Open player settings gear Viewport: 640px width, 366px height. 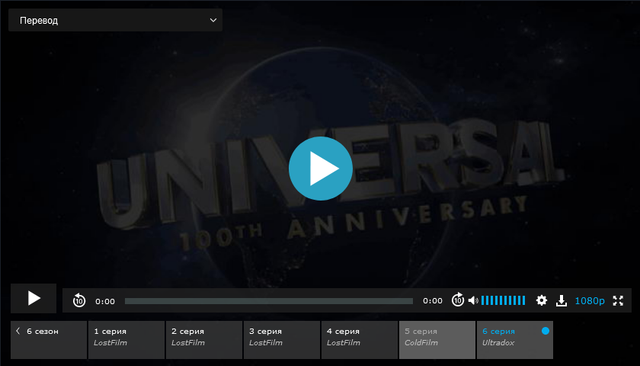(541, 301)
